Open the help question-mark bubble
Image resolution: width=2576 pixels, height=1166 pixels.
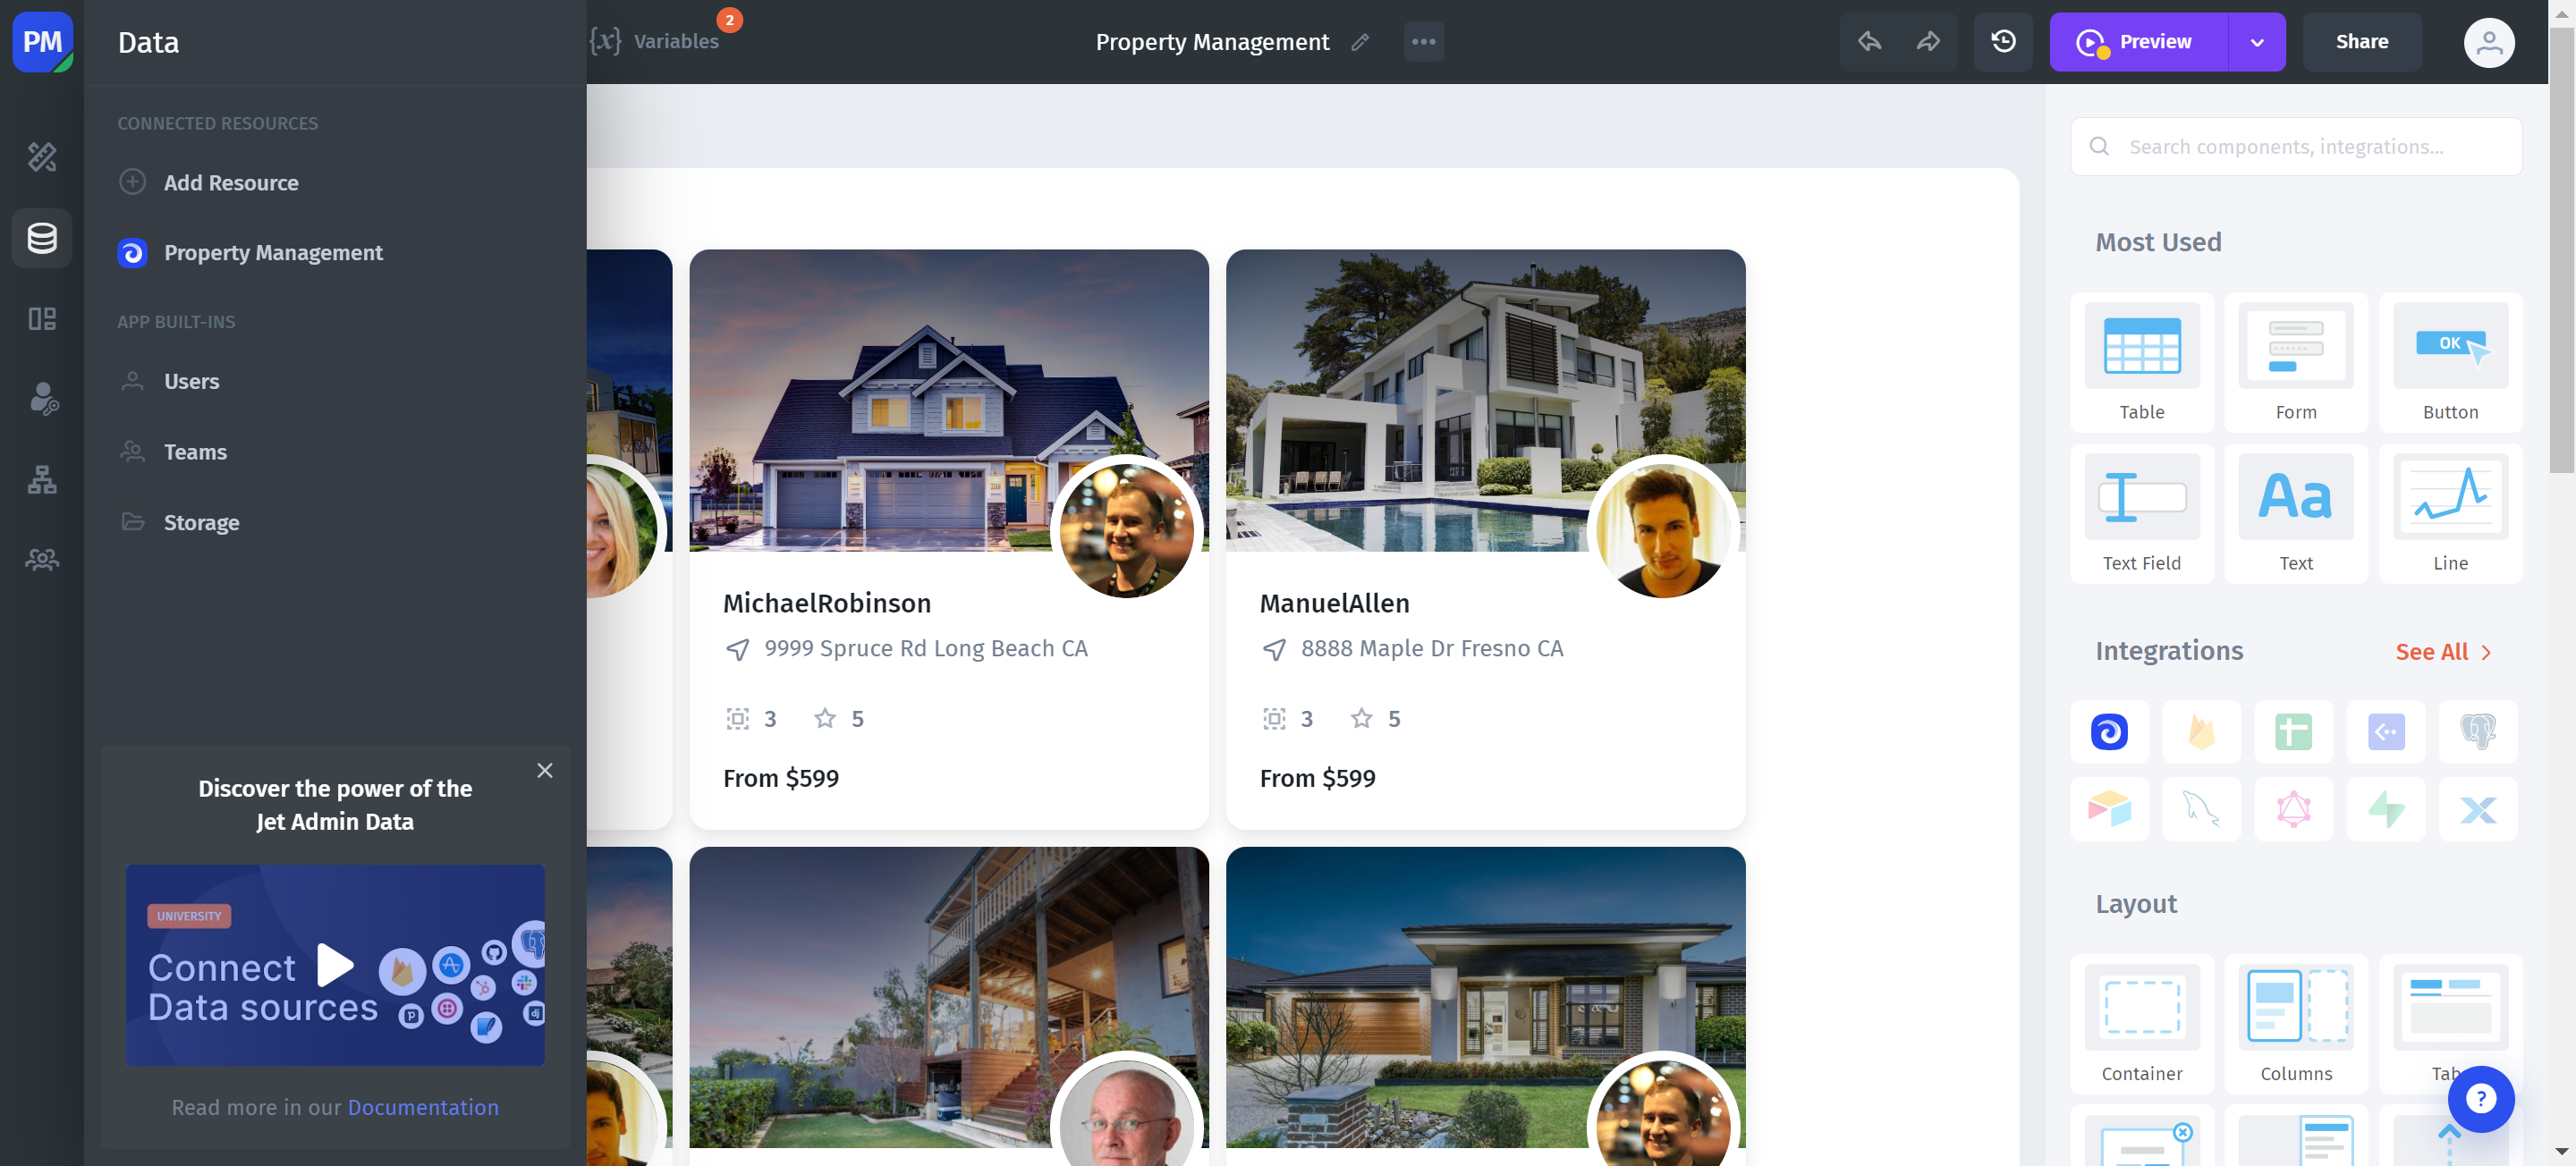coord(2481,1099)
